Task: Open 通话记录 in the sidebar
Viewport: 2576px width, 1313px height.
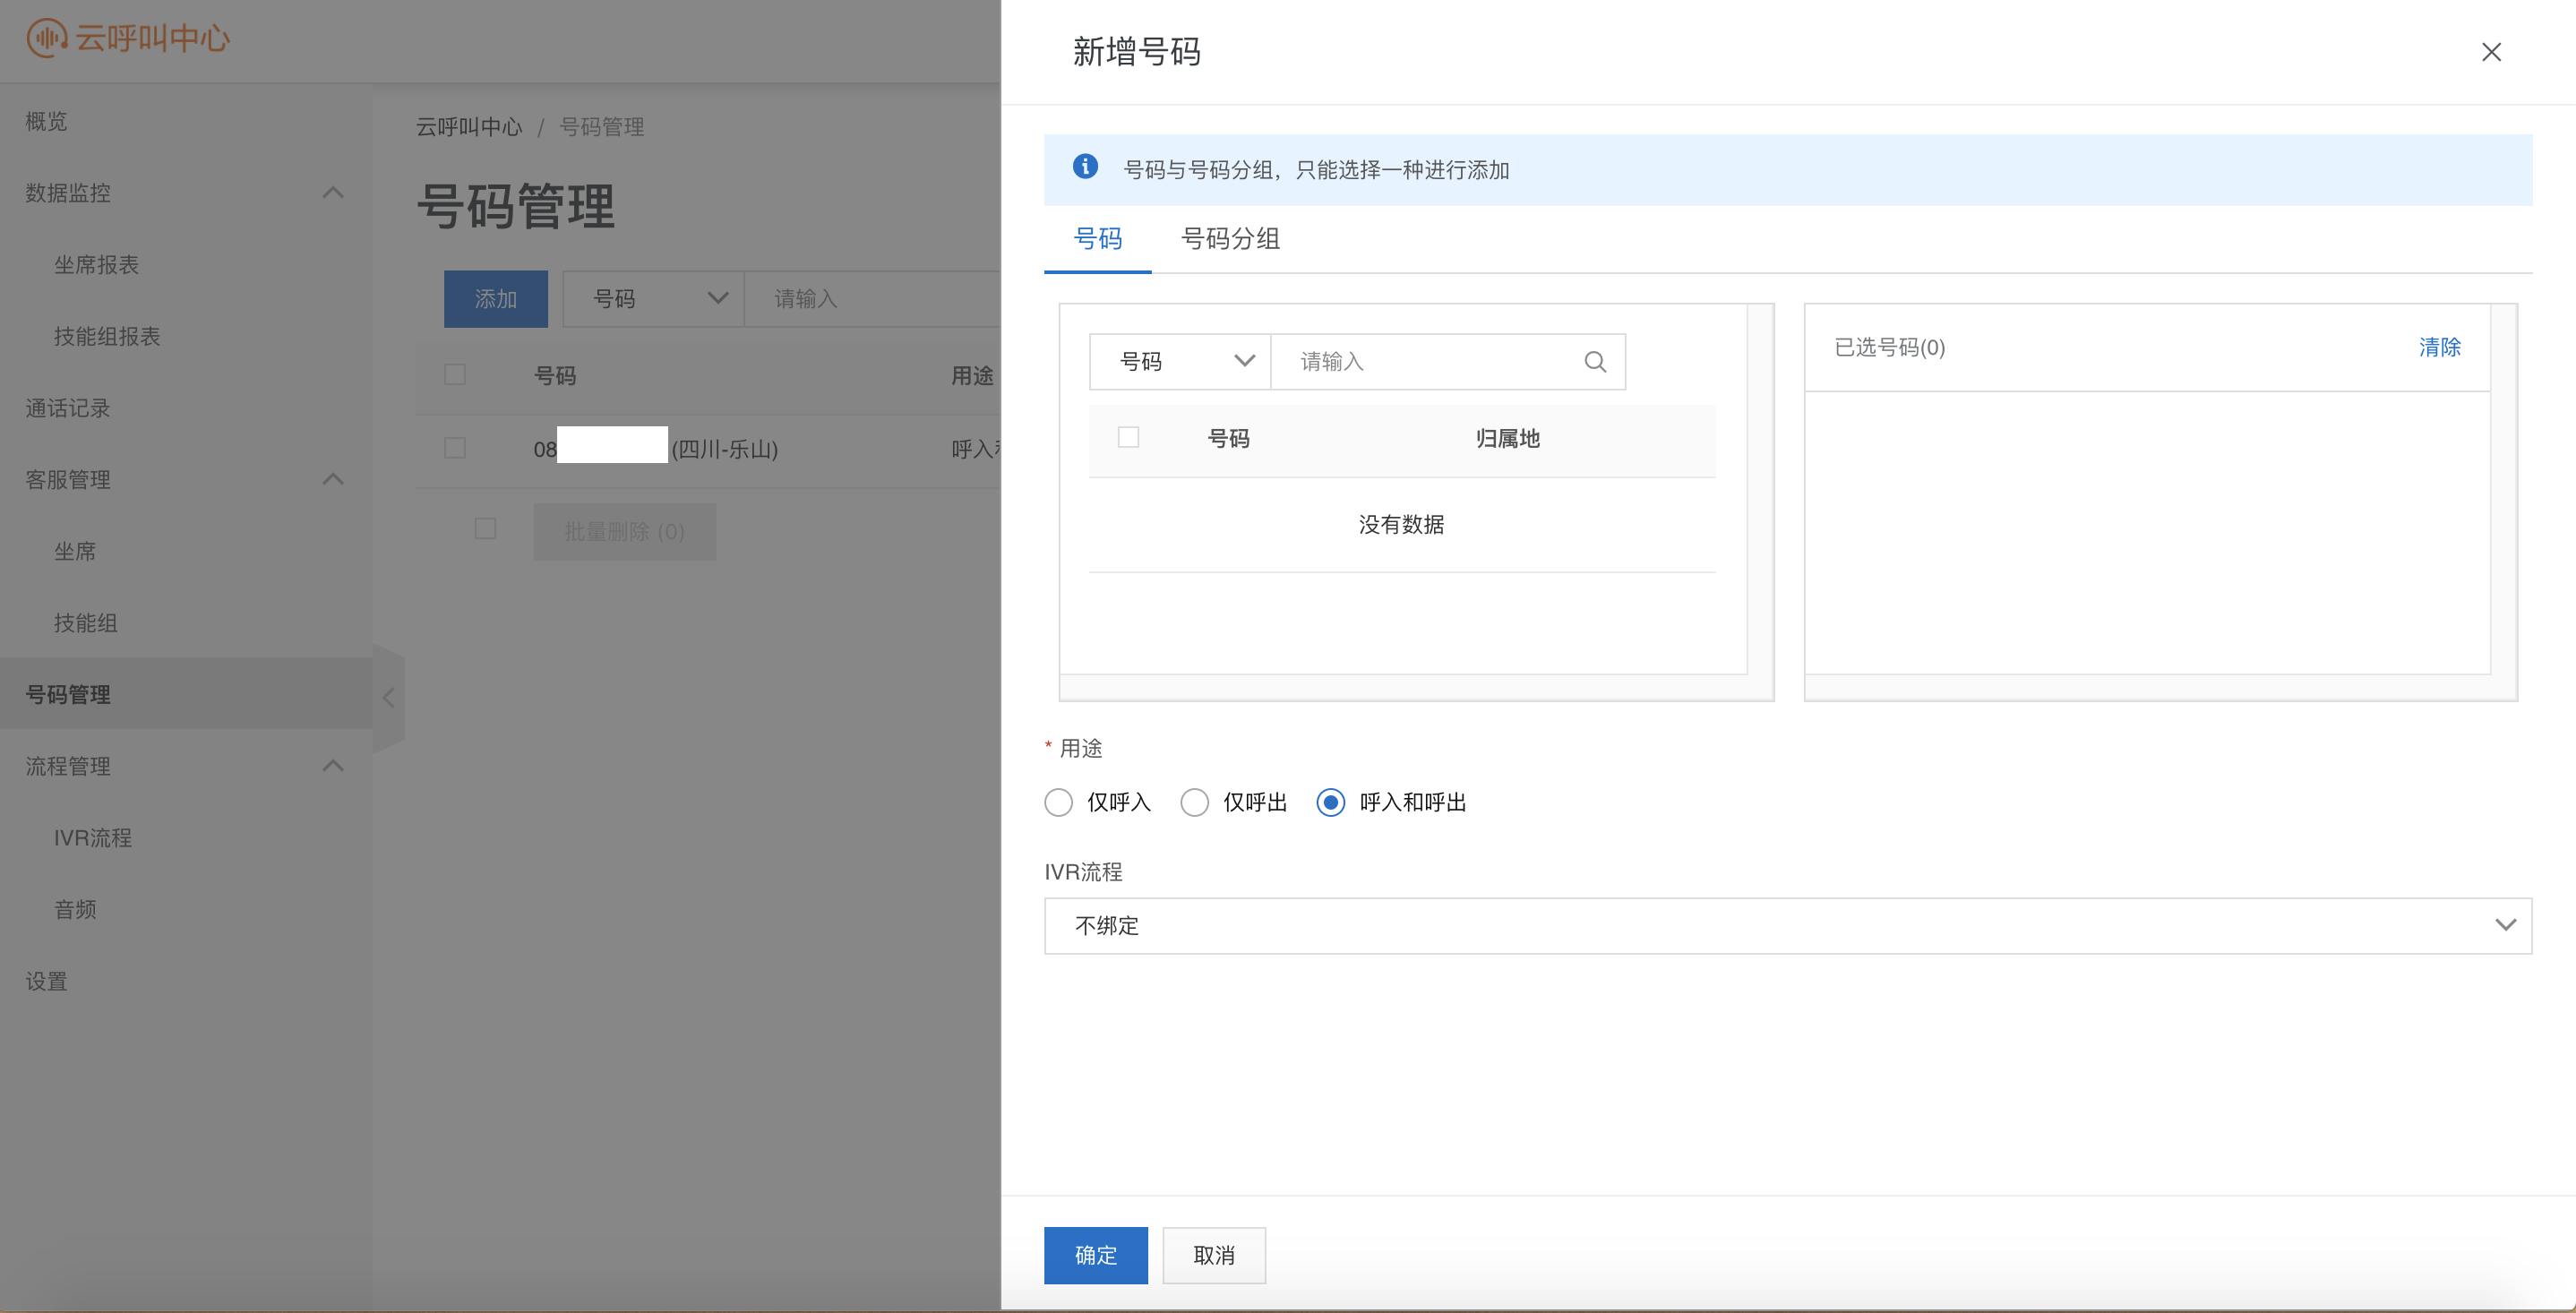Action: pos(67,409)
